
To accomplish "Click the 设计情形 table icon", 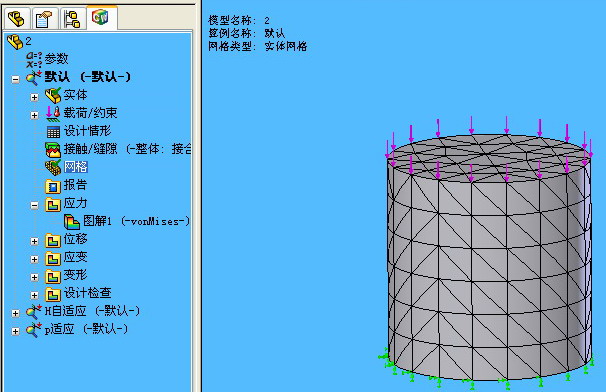I will tap(53, 131).
